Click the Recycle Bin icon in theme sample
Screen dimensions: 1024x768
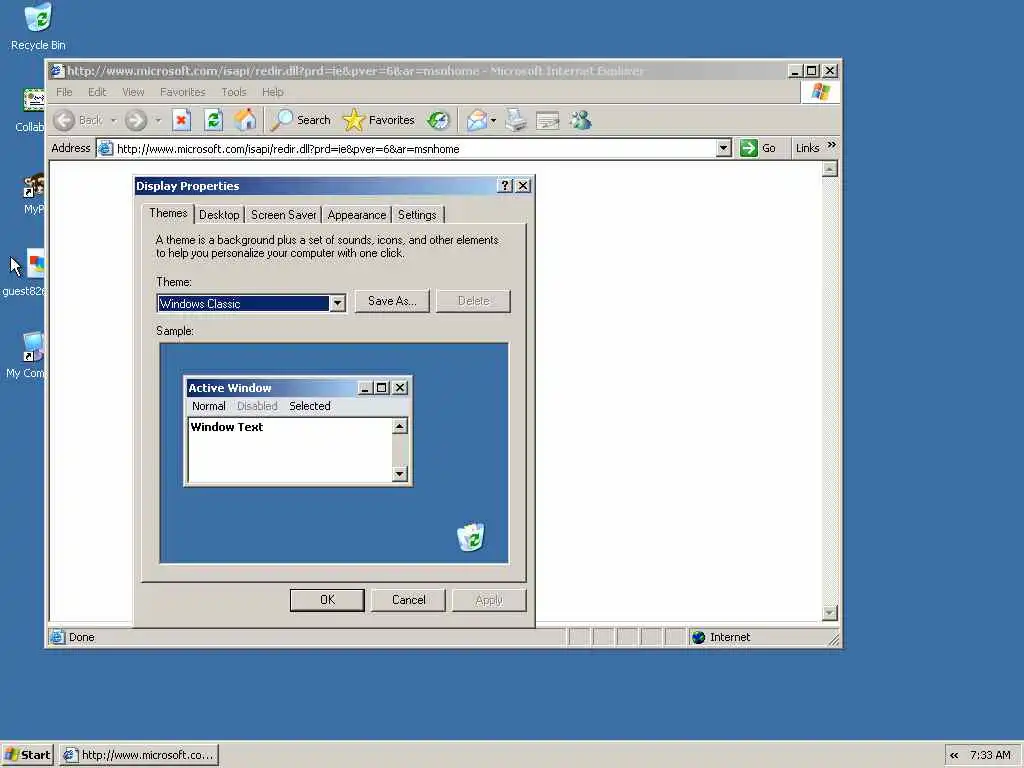[x=471, y=537]
